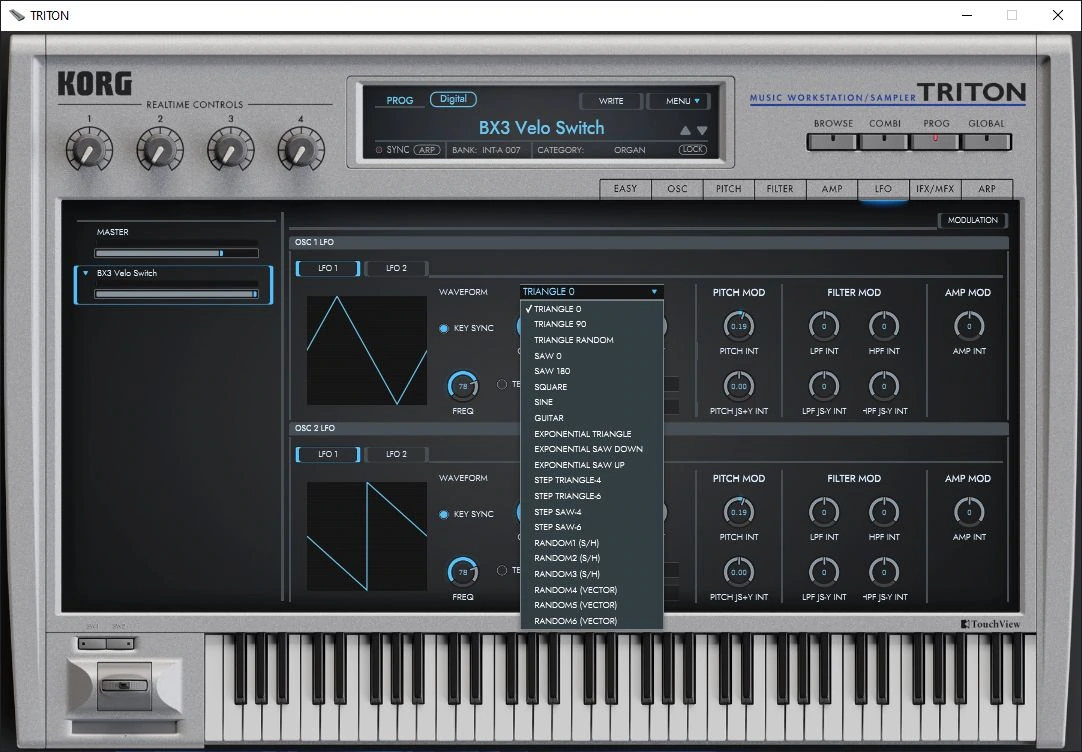Select GUITAR waveform option

click(x=591, y=418)
